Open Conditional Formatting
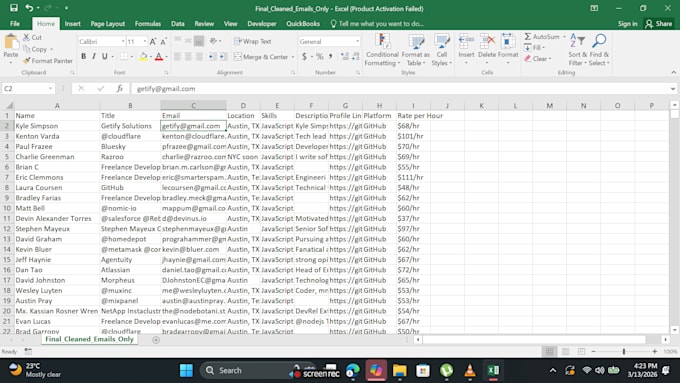This screenshot has height=383, width=680. (382, 49)
